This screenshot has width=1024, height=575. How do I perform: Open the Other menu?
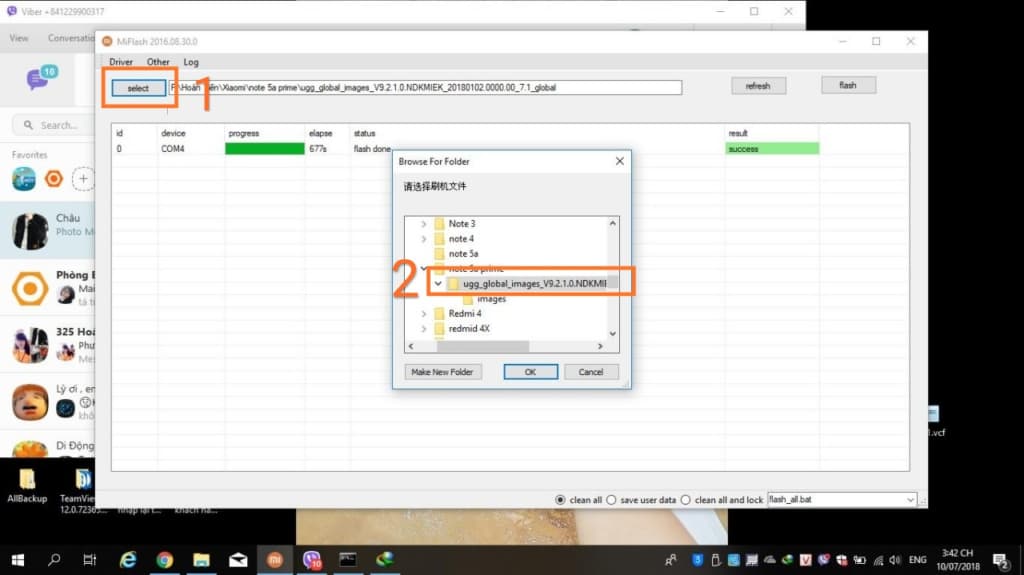click(158, 62)
